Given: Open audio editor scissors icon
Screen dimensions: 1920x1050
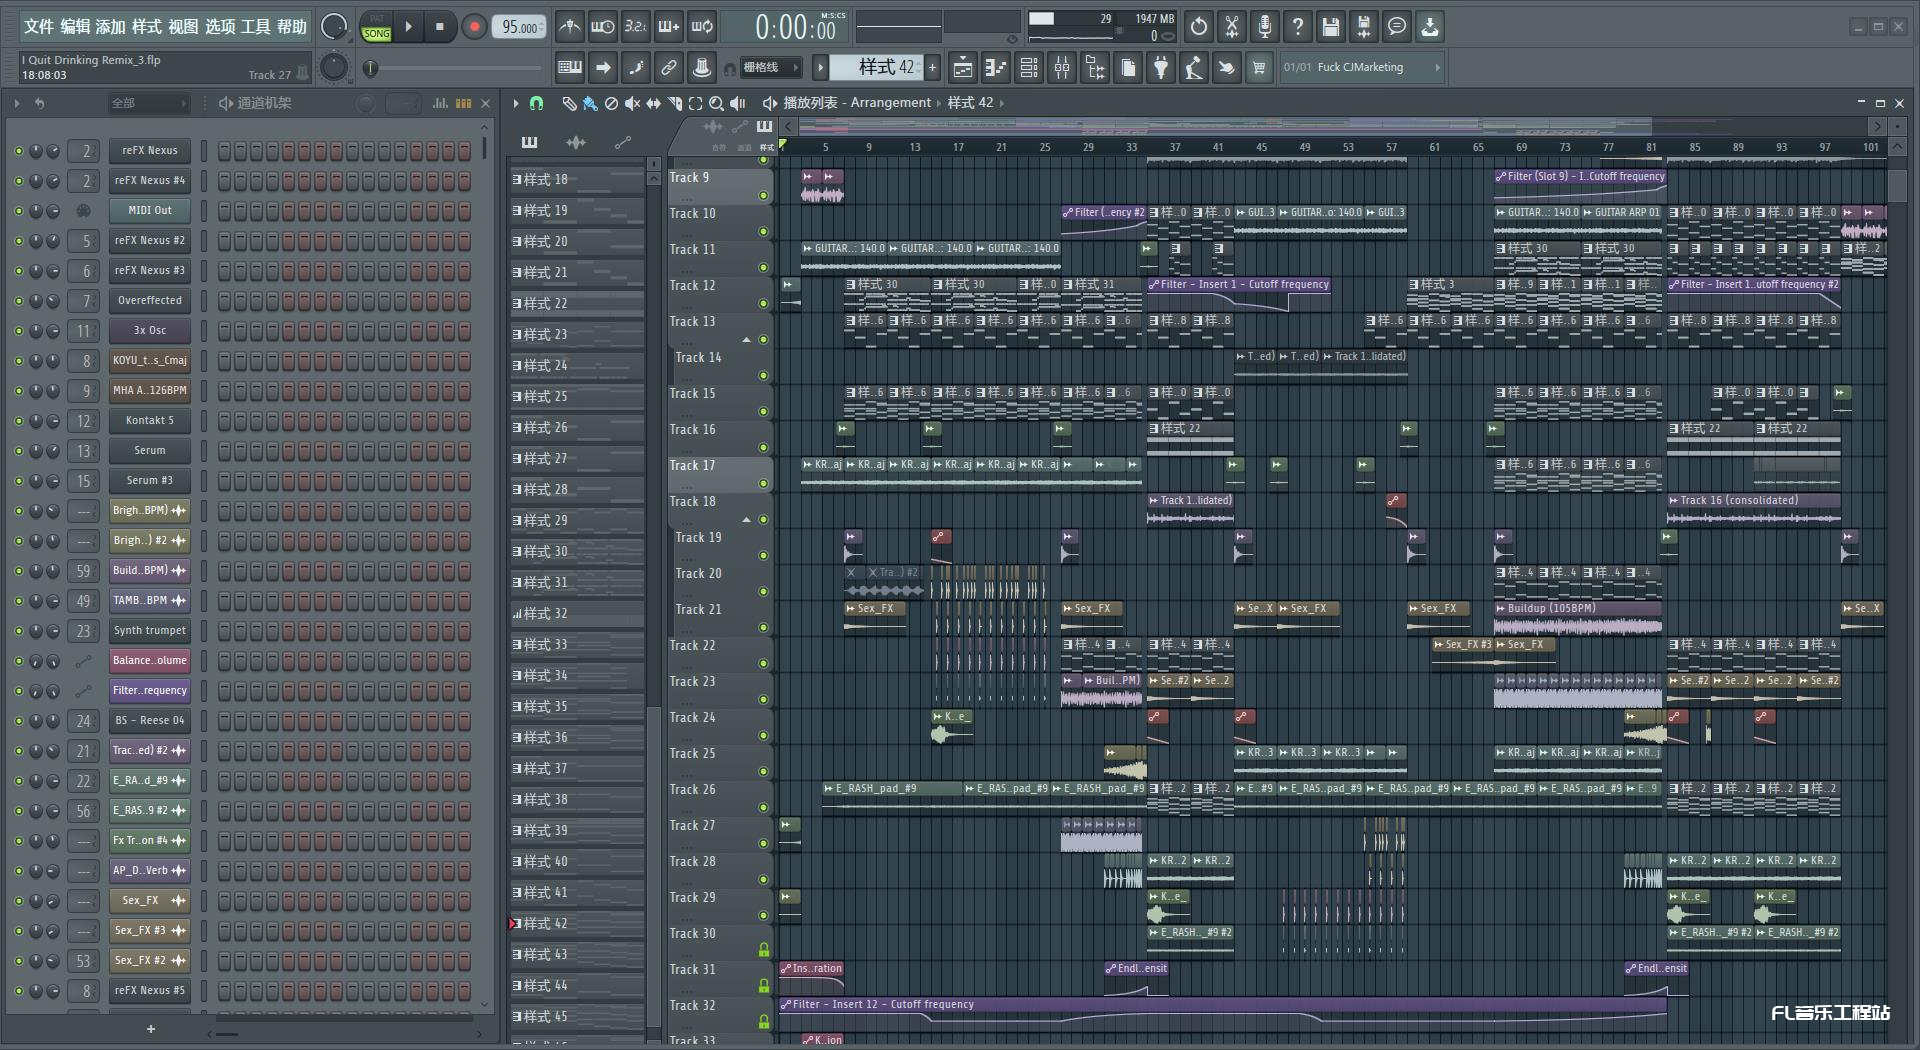Looking at the screenshot, I should (x=1232, y=27).
